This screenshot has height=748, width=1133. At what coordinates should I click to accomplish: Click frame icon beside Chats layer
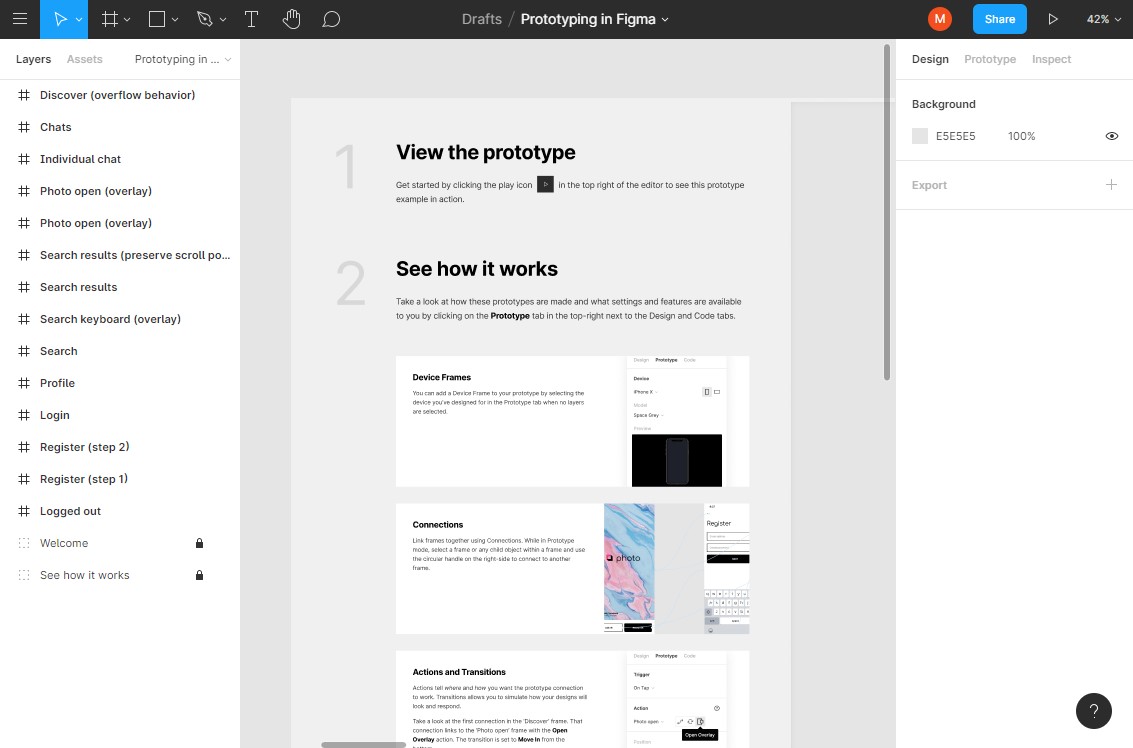[24, 127]
